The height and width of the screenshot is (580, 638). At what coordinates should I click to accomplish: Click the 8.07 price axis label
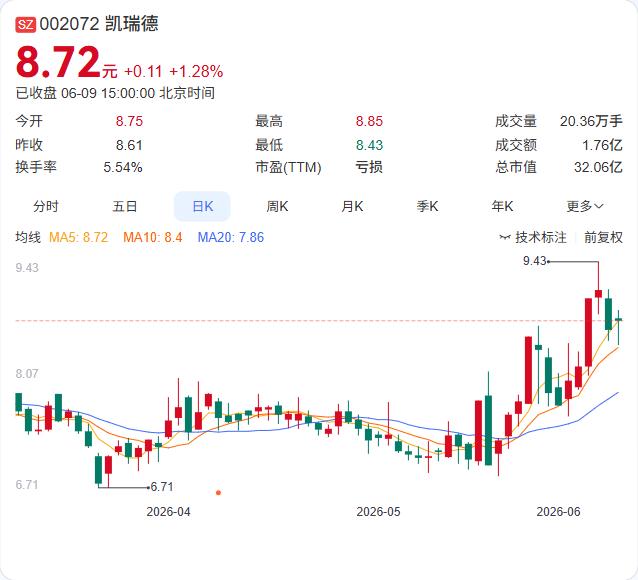coord(27,373)
